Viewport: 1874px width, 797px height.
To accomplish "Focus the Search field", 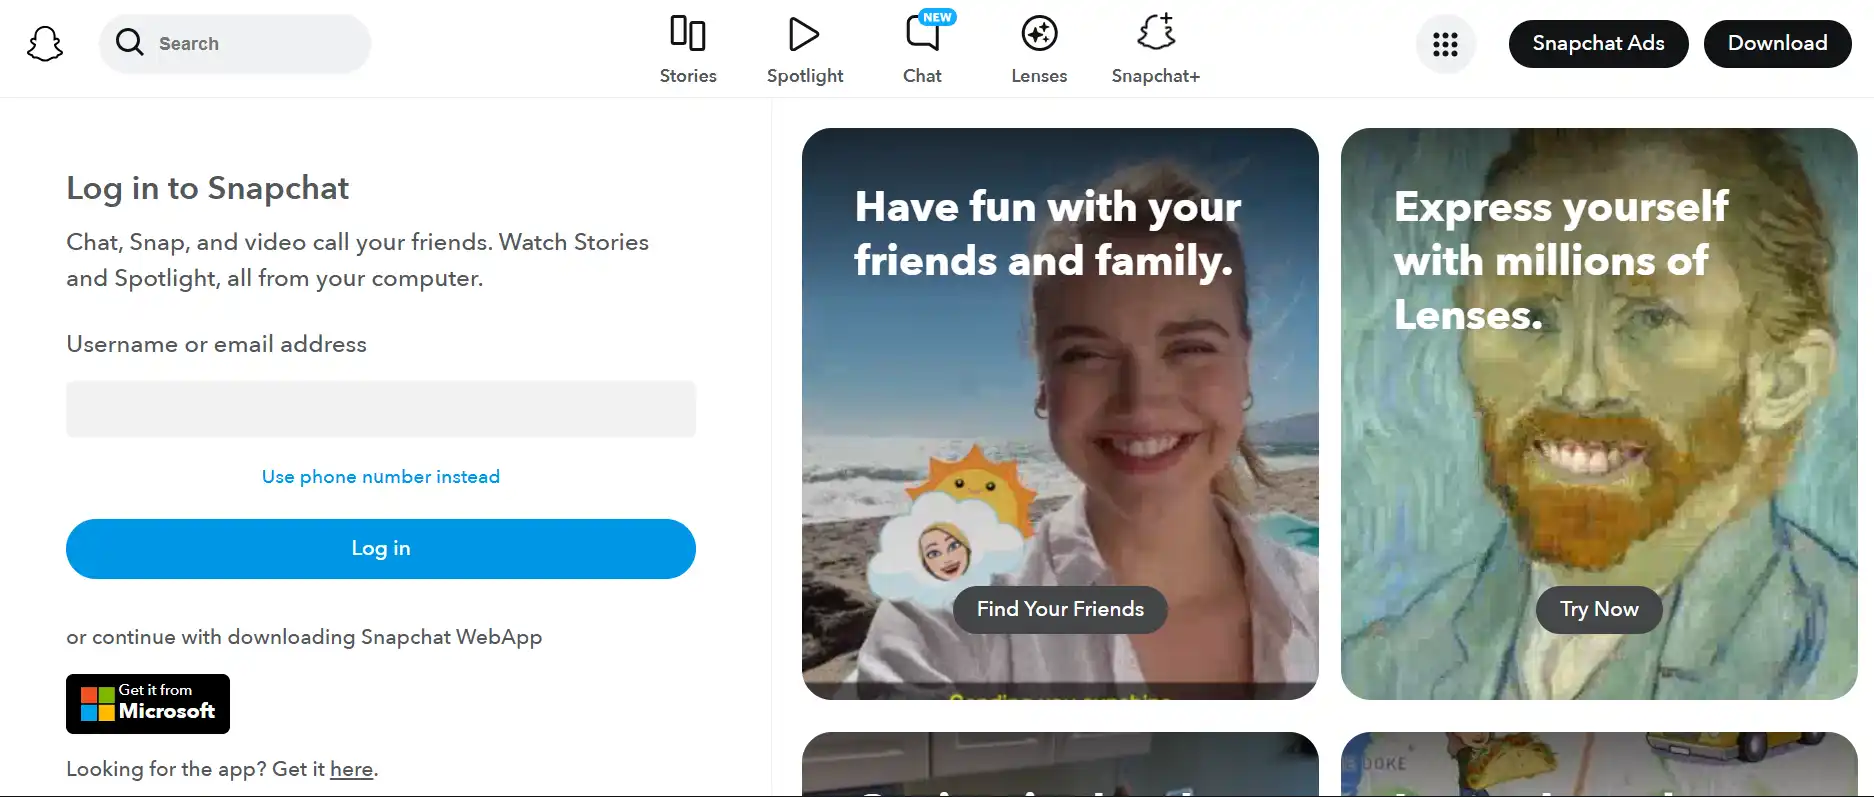I will (235, 44).
